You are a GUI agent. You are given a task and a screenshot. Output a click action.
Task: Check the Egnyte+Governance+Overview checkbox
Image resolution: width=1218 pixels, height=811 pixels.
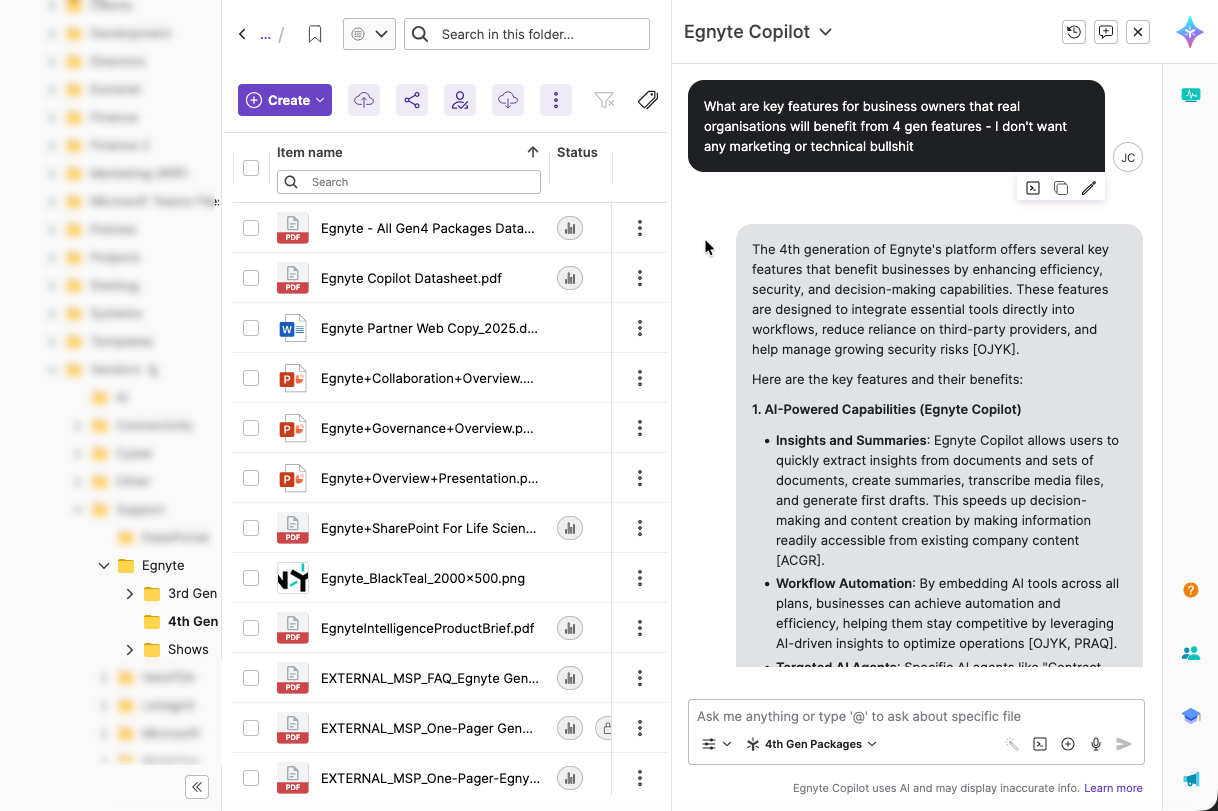tap(251, 428)
